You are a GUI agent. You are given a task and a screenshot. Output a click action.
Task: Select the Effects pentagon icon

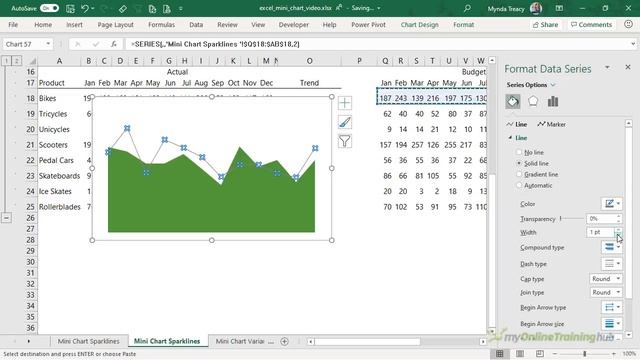click(533, 101)
